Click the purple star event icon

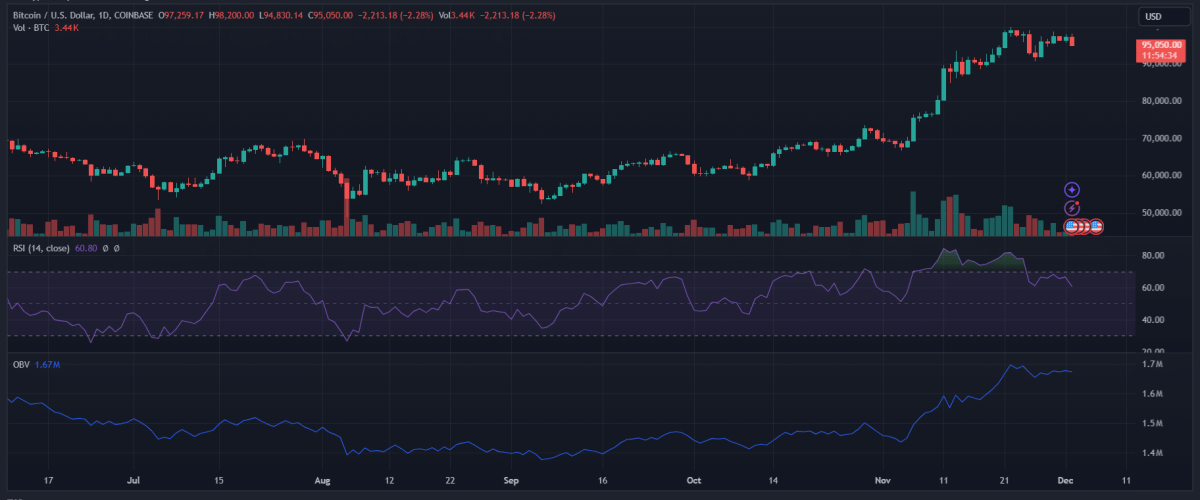pos(1072,189)
